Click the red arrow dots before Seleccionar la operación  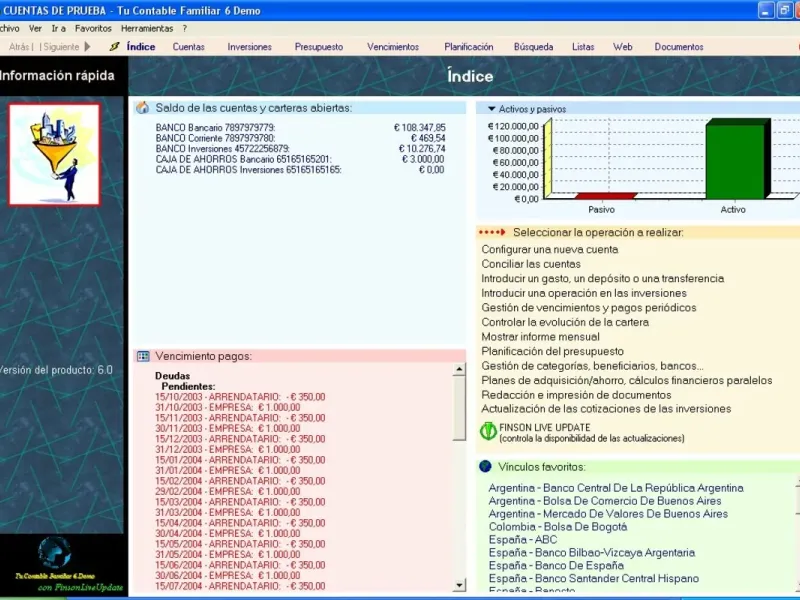[x=492, y=232]
